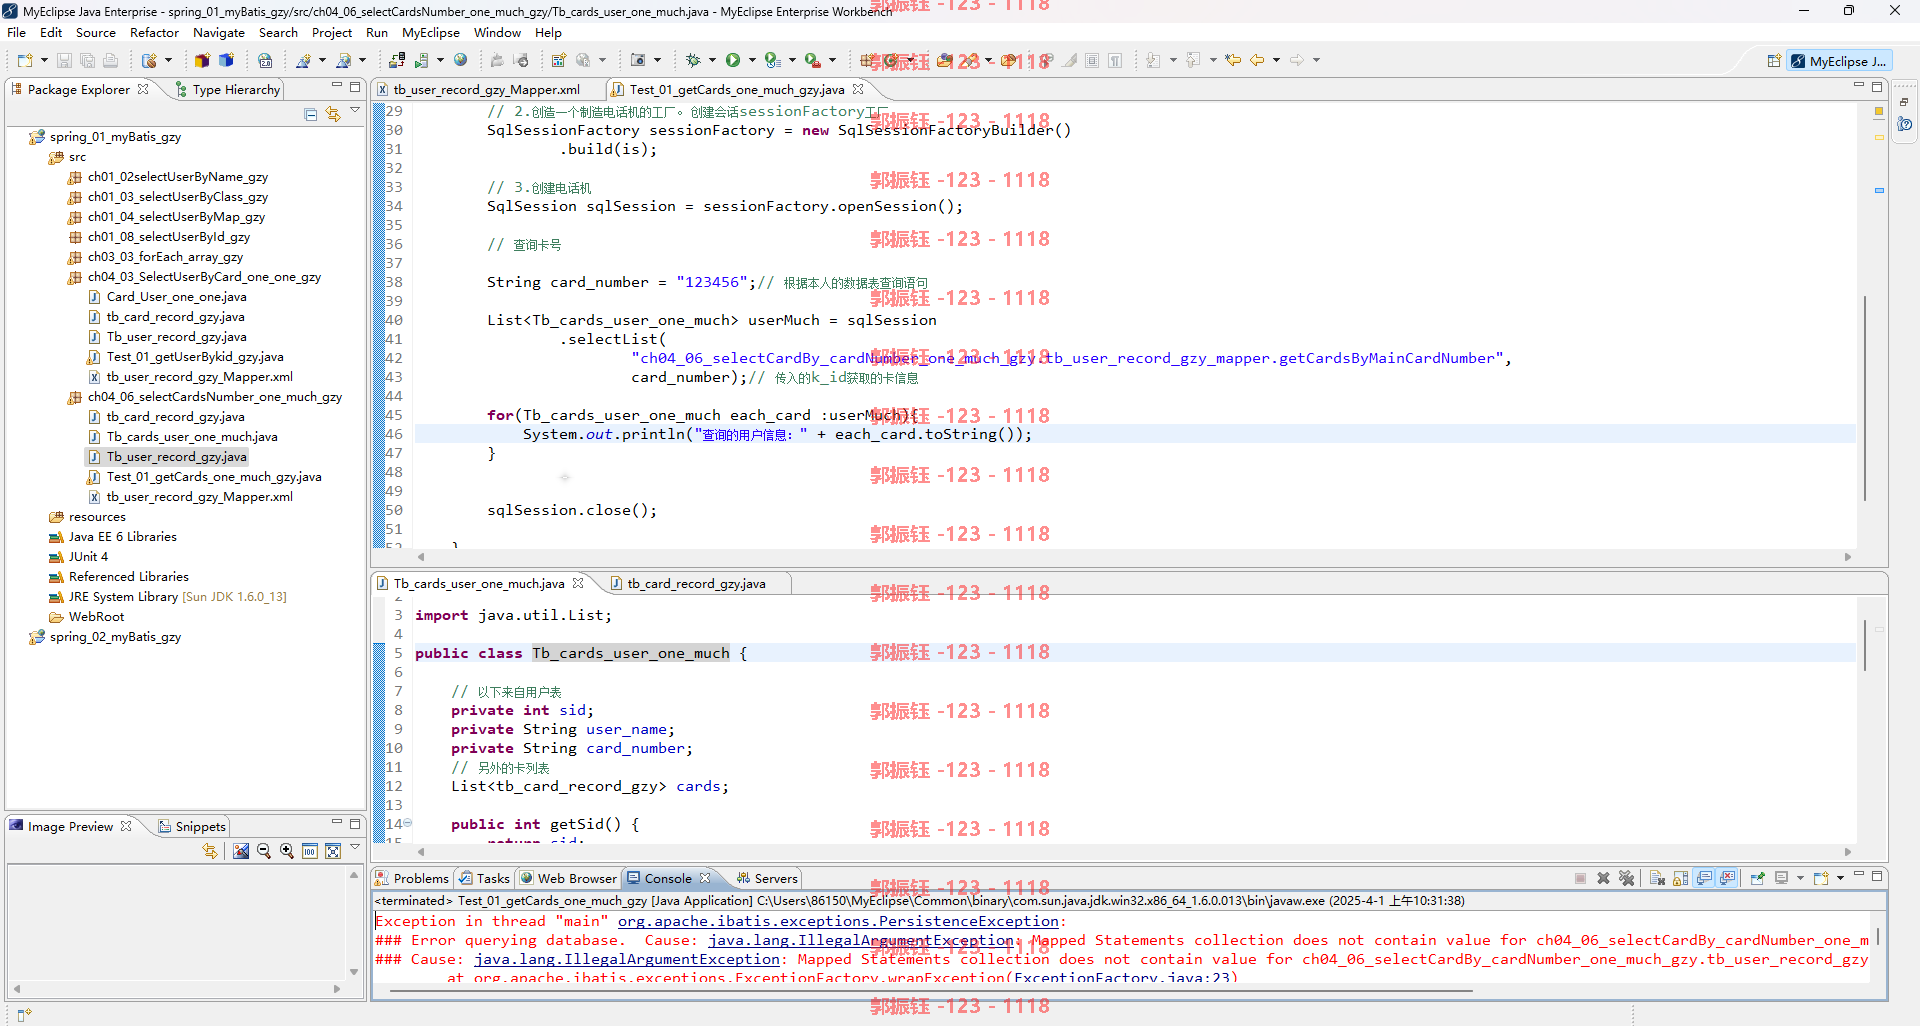Click zoom out icon in Image Preview
This screenshot has height=1026, width=1920.
pyautogui.click(x=264, y=851)
